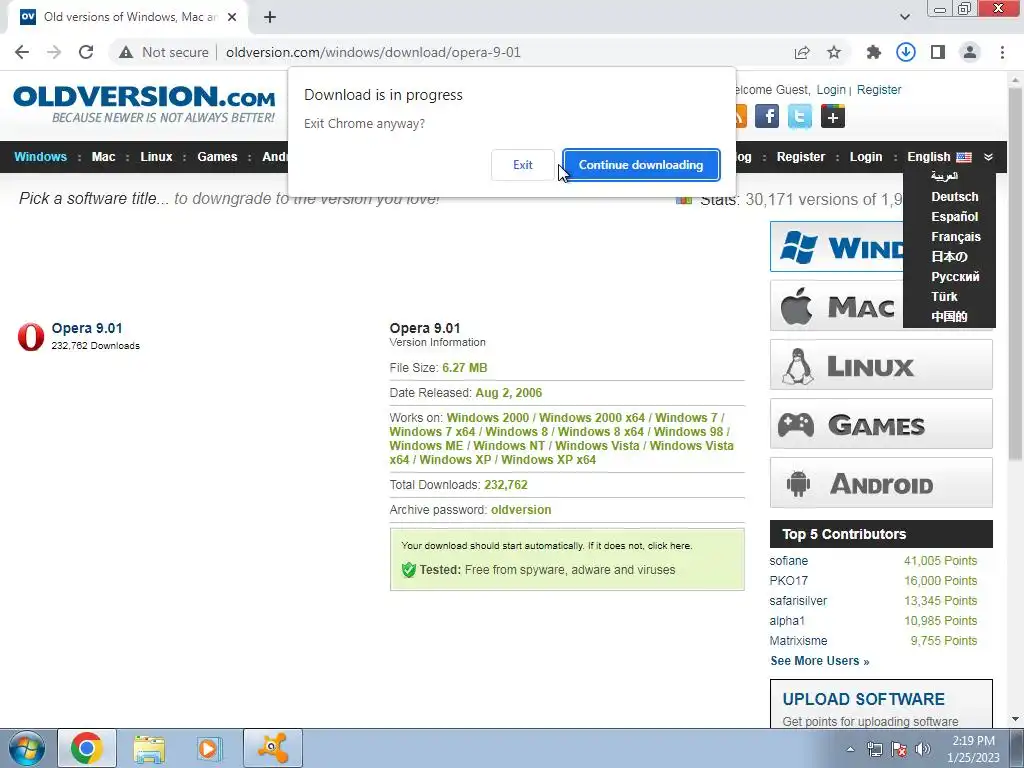Click the 'click here' download link
Viewport: 1024px width, 768px height.
(x=669, y=545)
